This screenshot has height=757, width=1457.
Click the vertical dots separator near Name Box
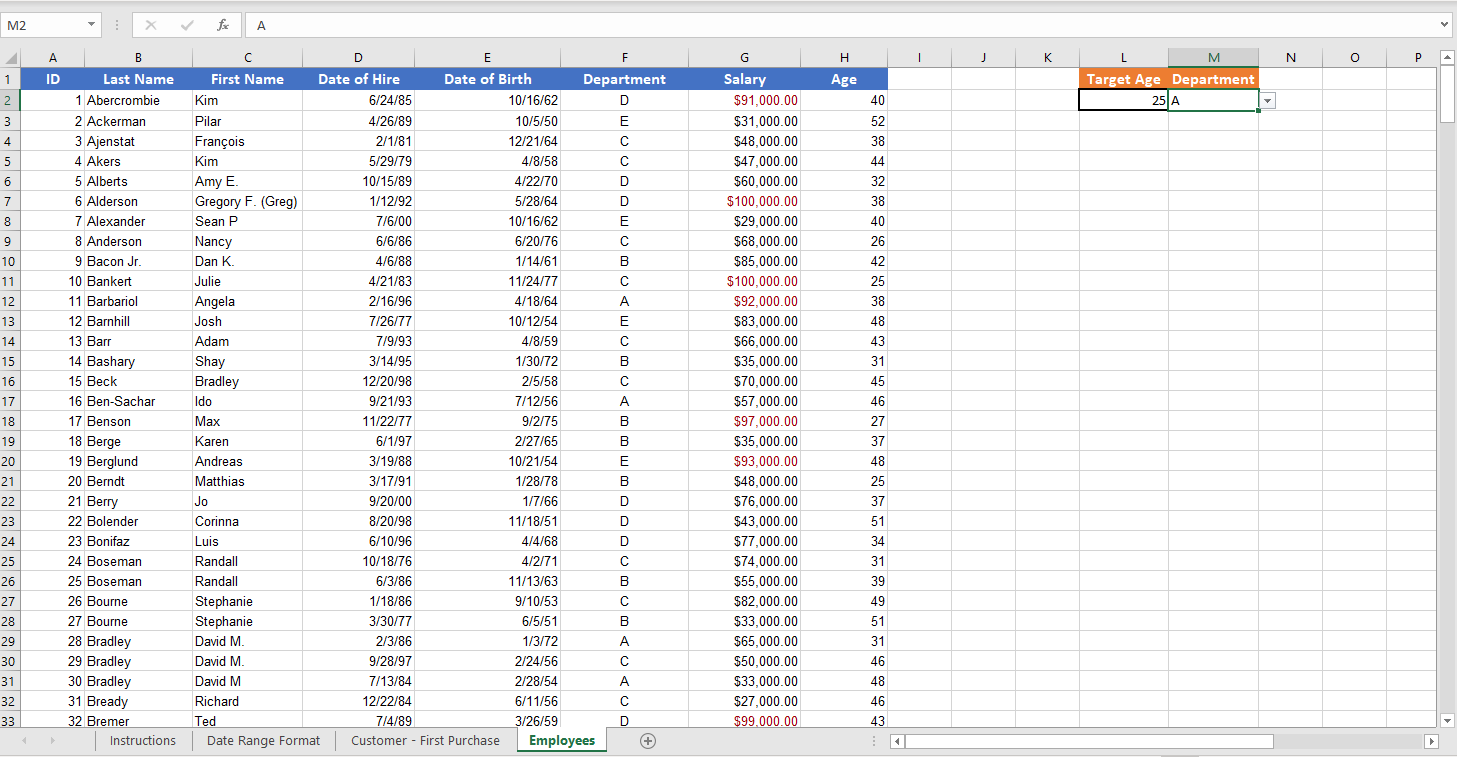click(x=117, y=25)
